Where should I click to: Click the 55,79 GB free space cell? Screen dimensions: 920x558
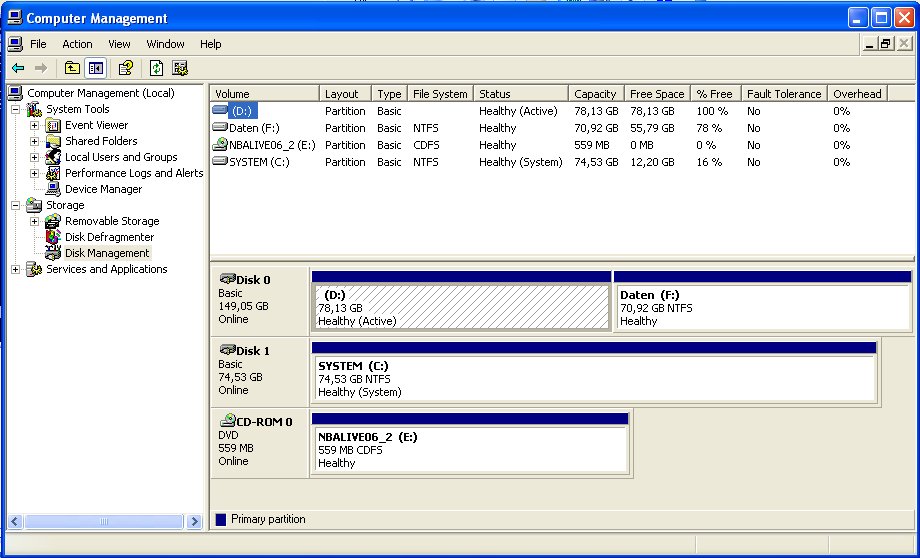click(652, 128)
